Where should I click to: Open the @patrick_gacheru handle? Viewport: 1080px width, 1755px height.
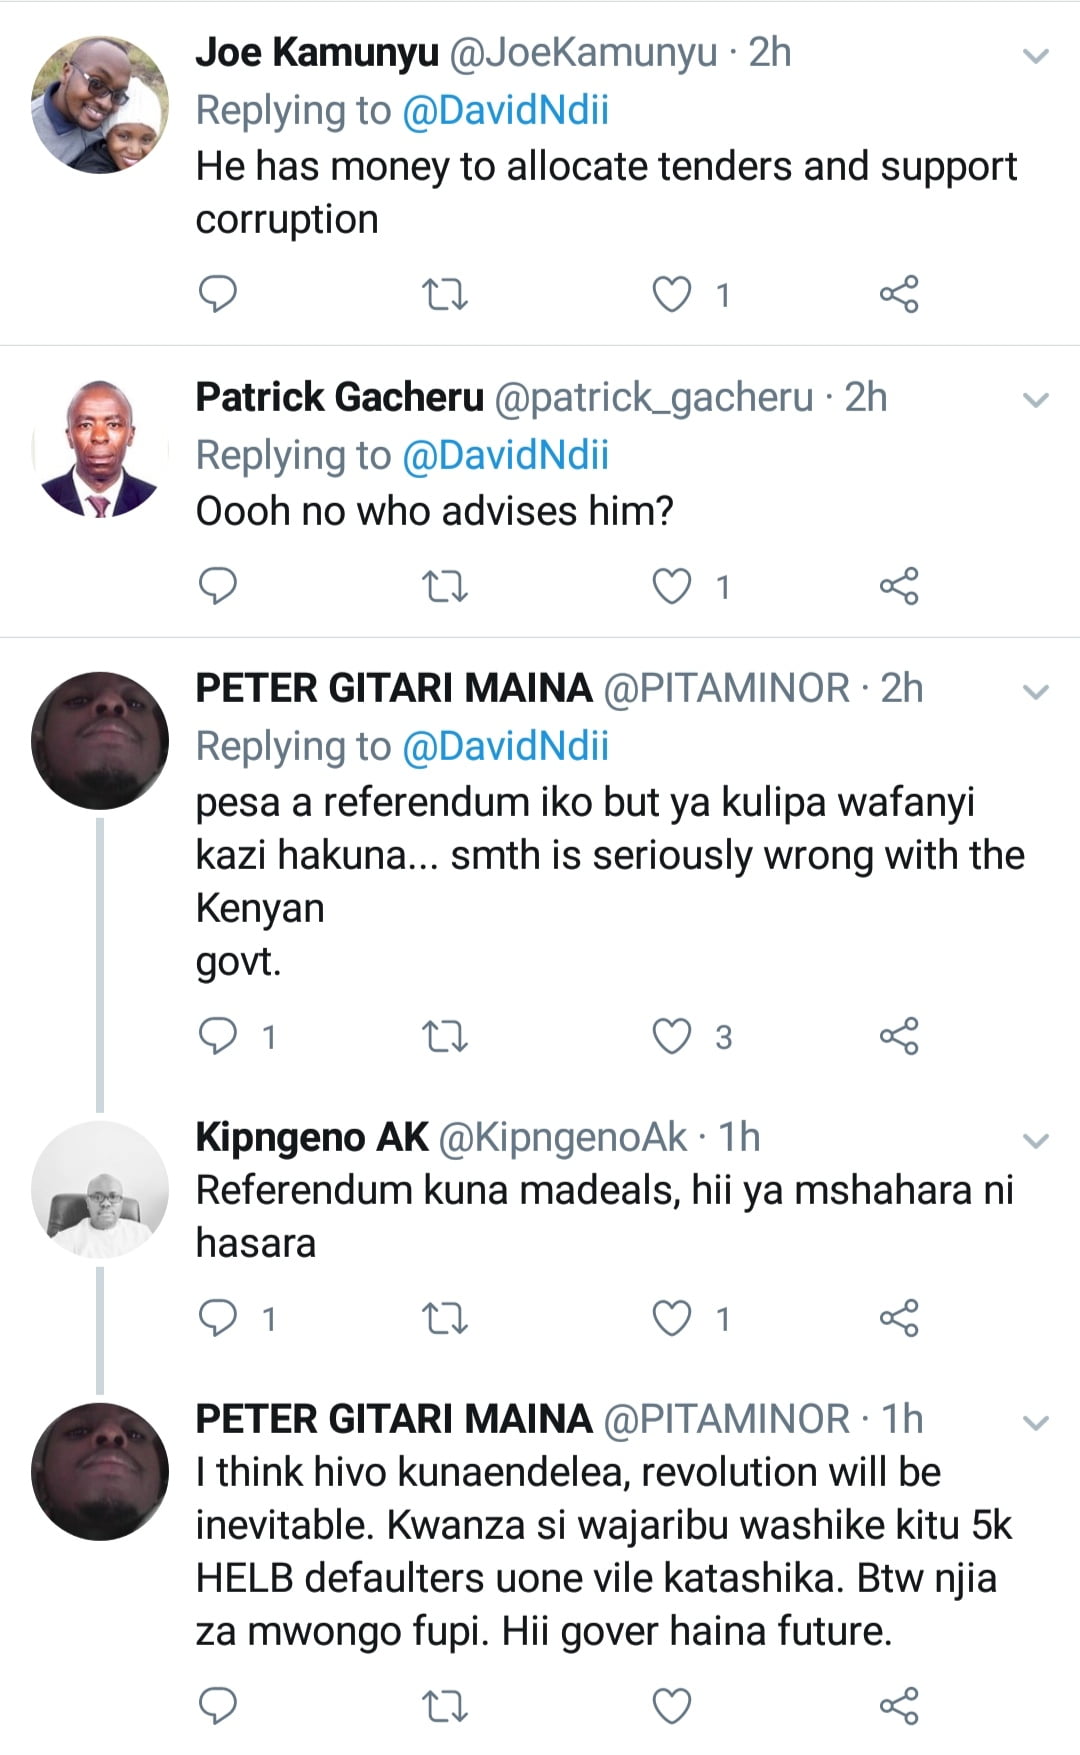point(653,398)
